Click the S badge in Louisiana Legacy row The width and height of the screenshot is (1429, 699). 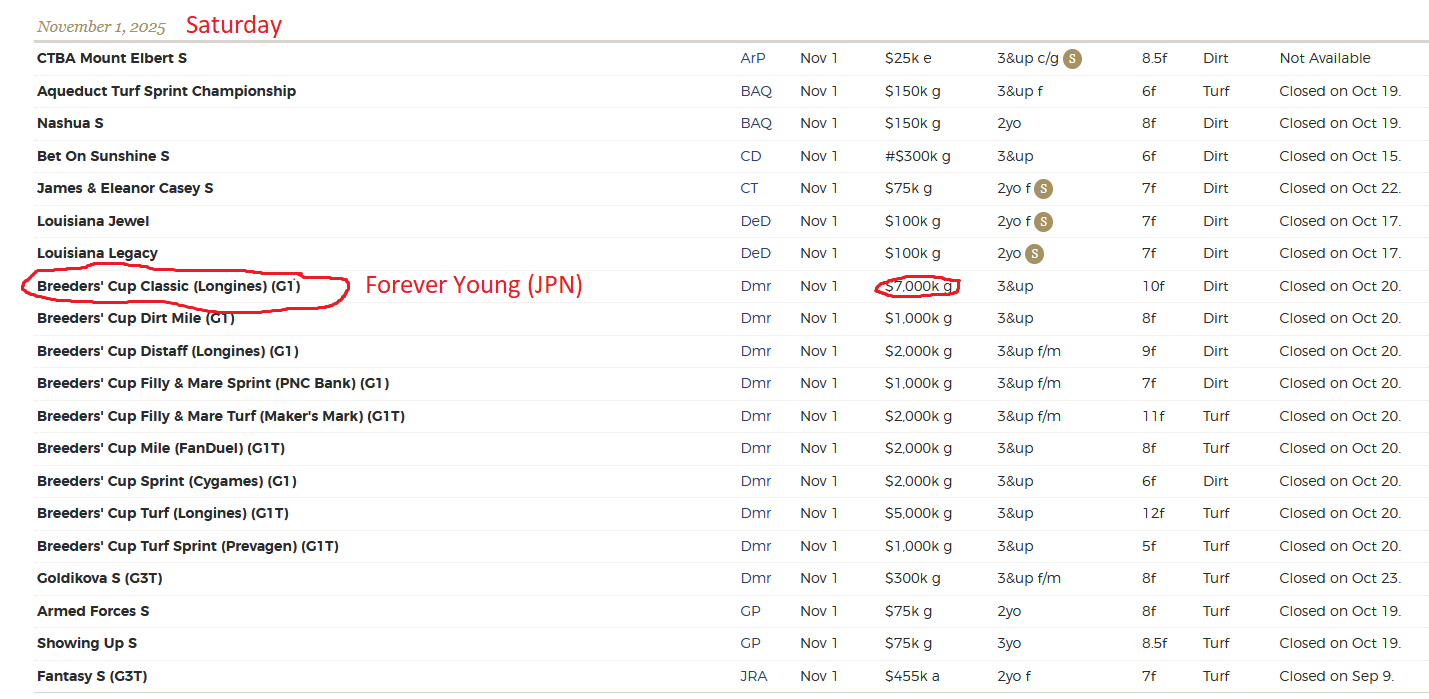[x=1035, y=253]
